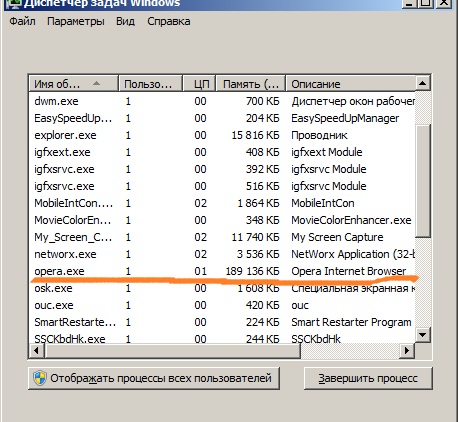
Task: Click the MobileIntCon description cell
Action: click(x=323, y=203)
